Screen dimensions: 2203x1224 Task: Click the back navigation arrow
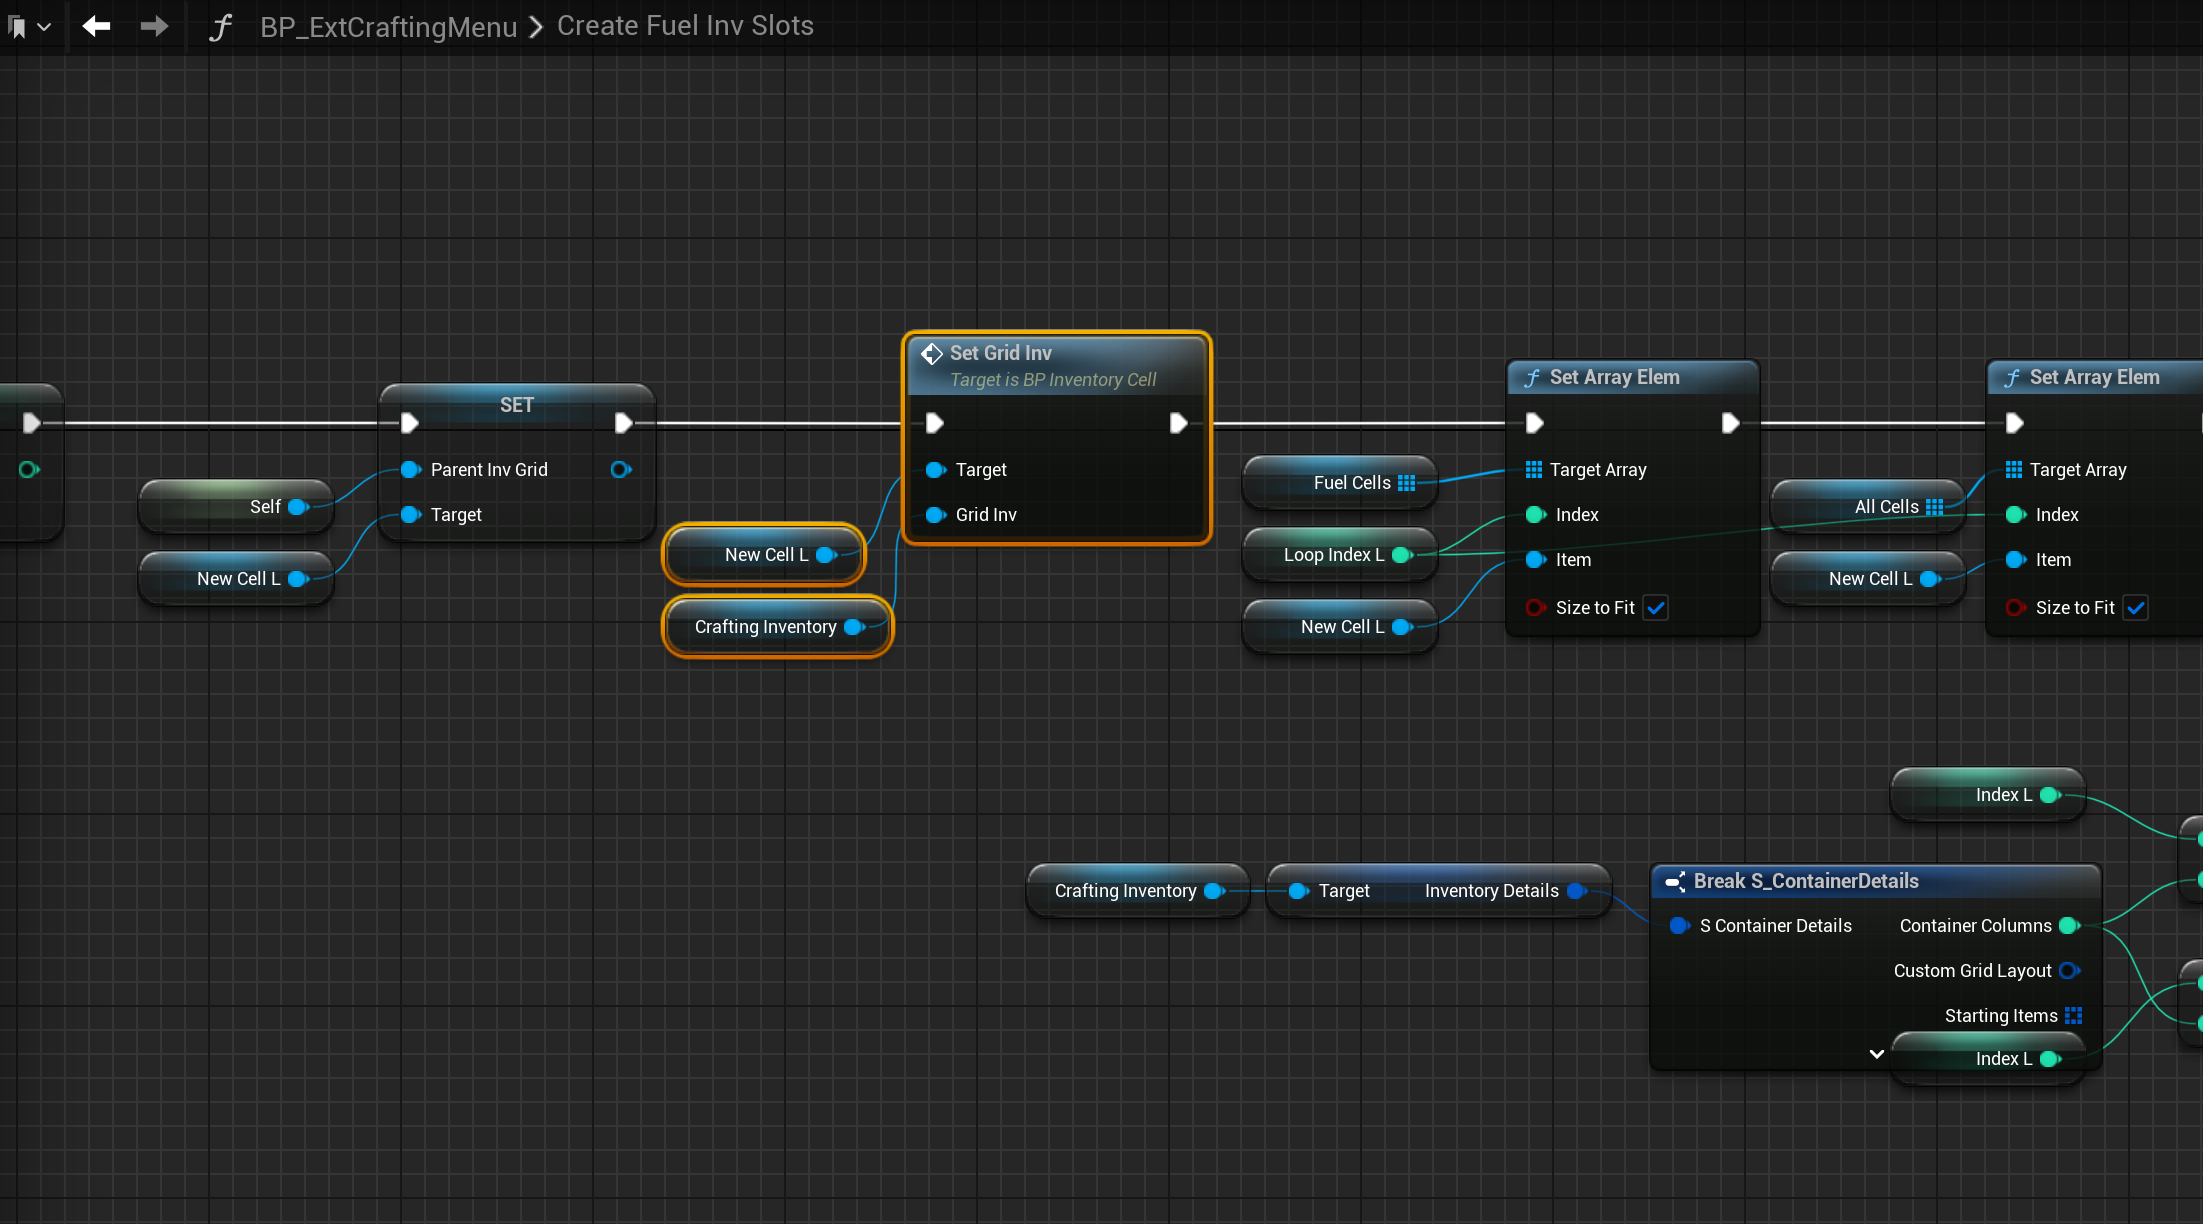pyautogui.click(x=96, y=26)
